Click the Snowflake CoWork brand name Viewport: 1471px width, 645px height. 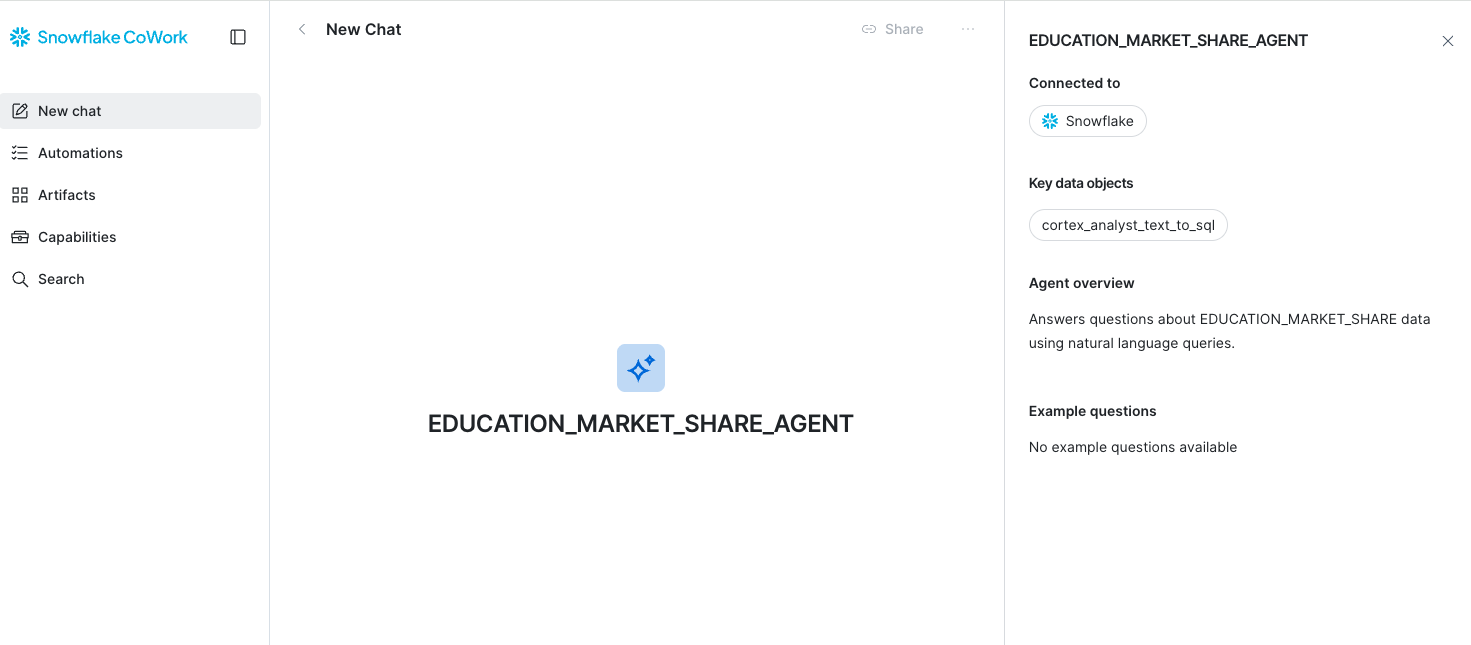coord(113,37)
